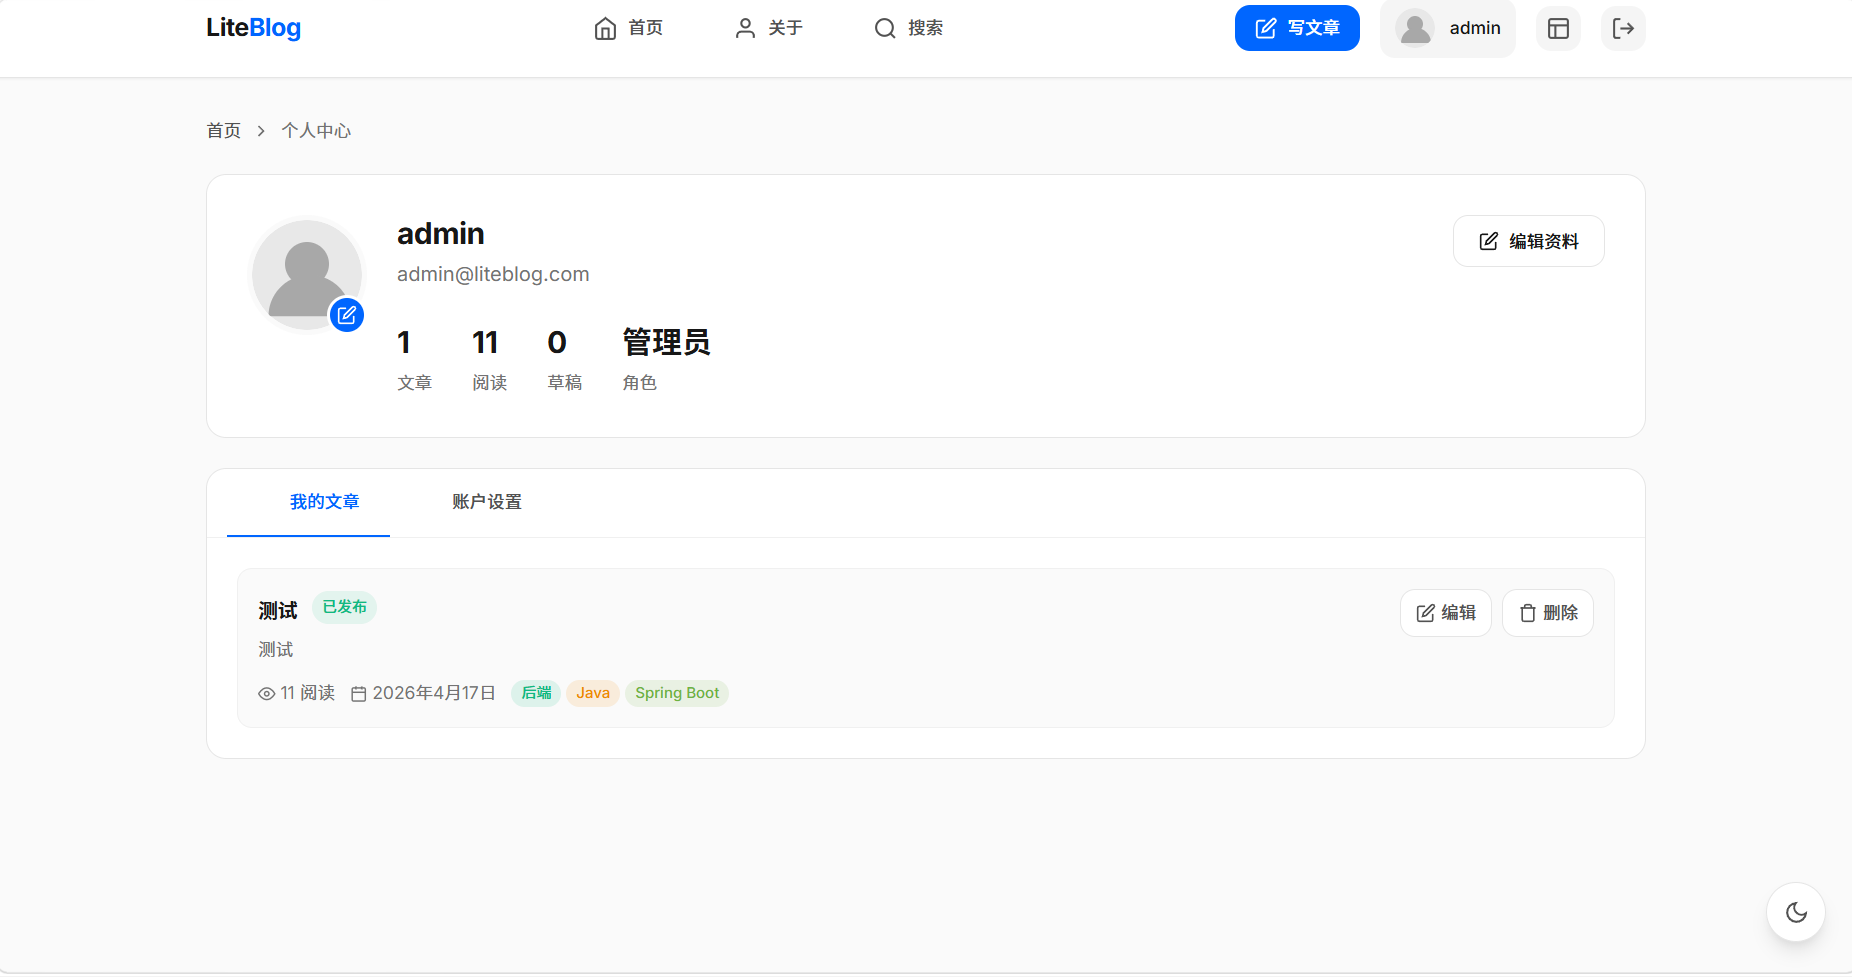The height and width of the screenshot is (977, 1852).
Task: Open the admin dashboard panel icon
Action: point(1558,28)
